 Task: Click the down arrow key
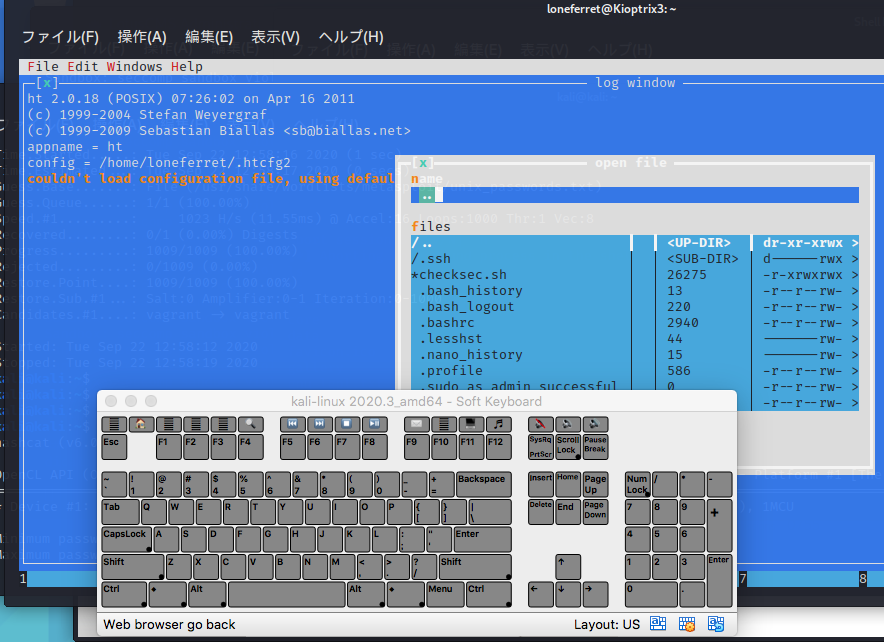pyautogui.click(x=568, y=594)
